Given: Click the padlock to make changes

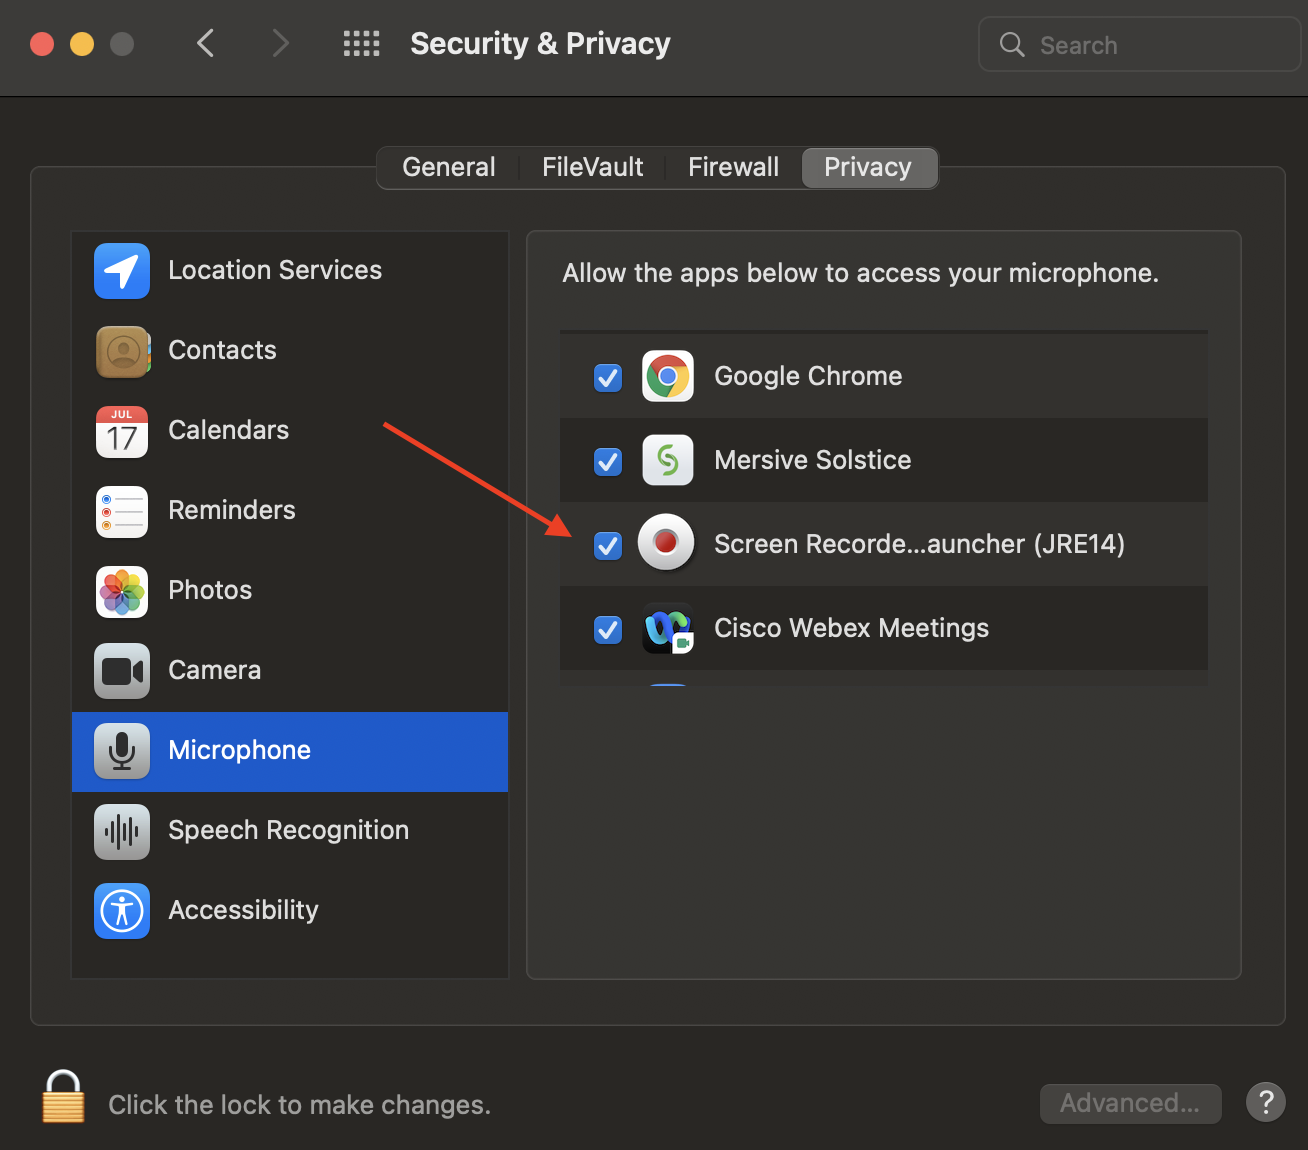Looking at the screenshot, I should tap(63, 1097).
